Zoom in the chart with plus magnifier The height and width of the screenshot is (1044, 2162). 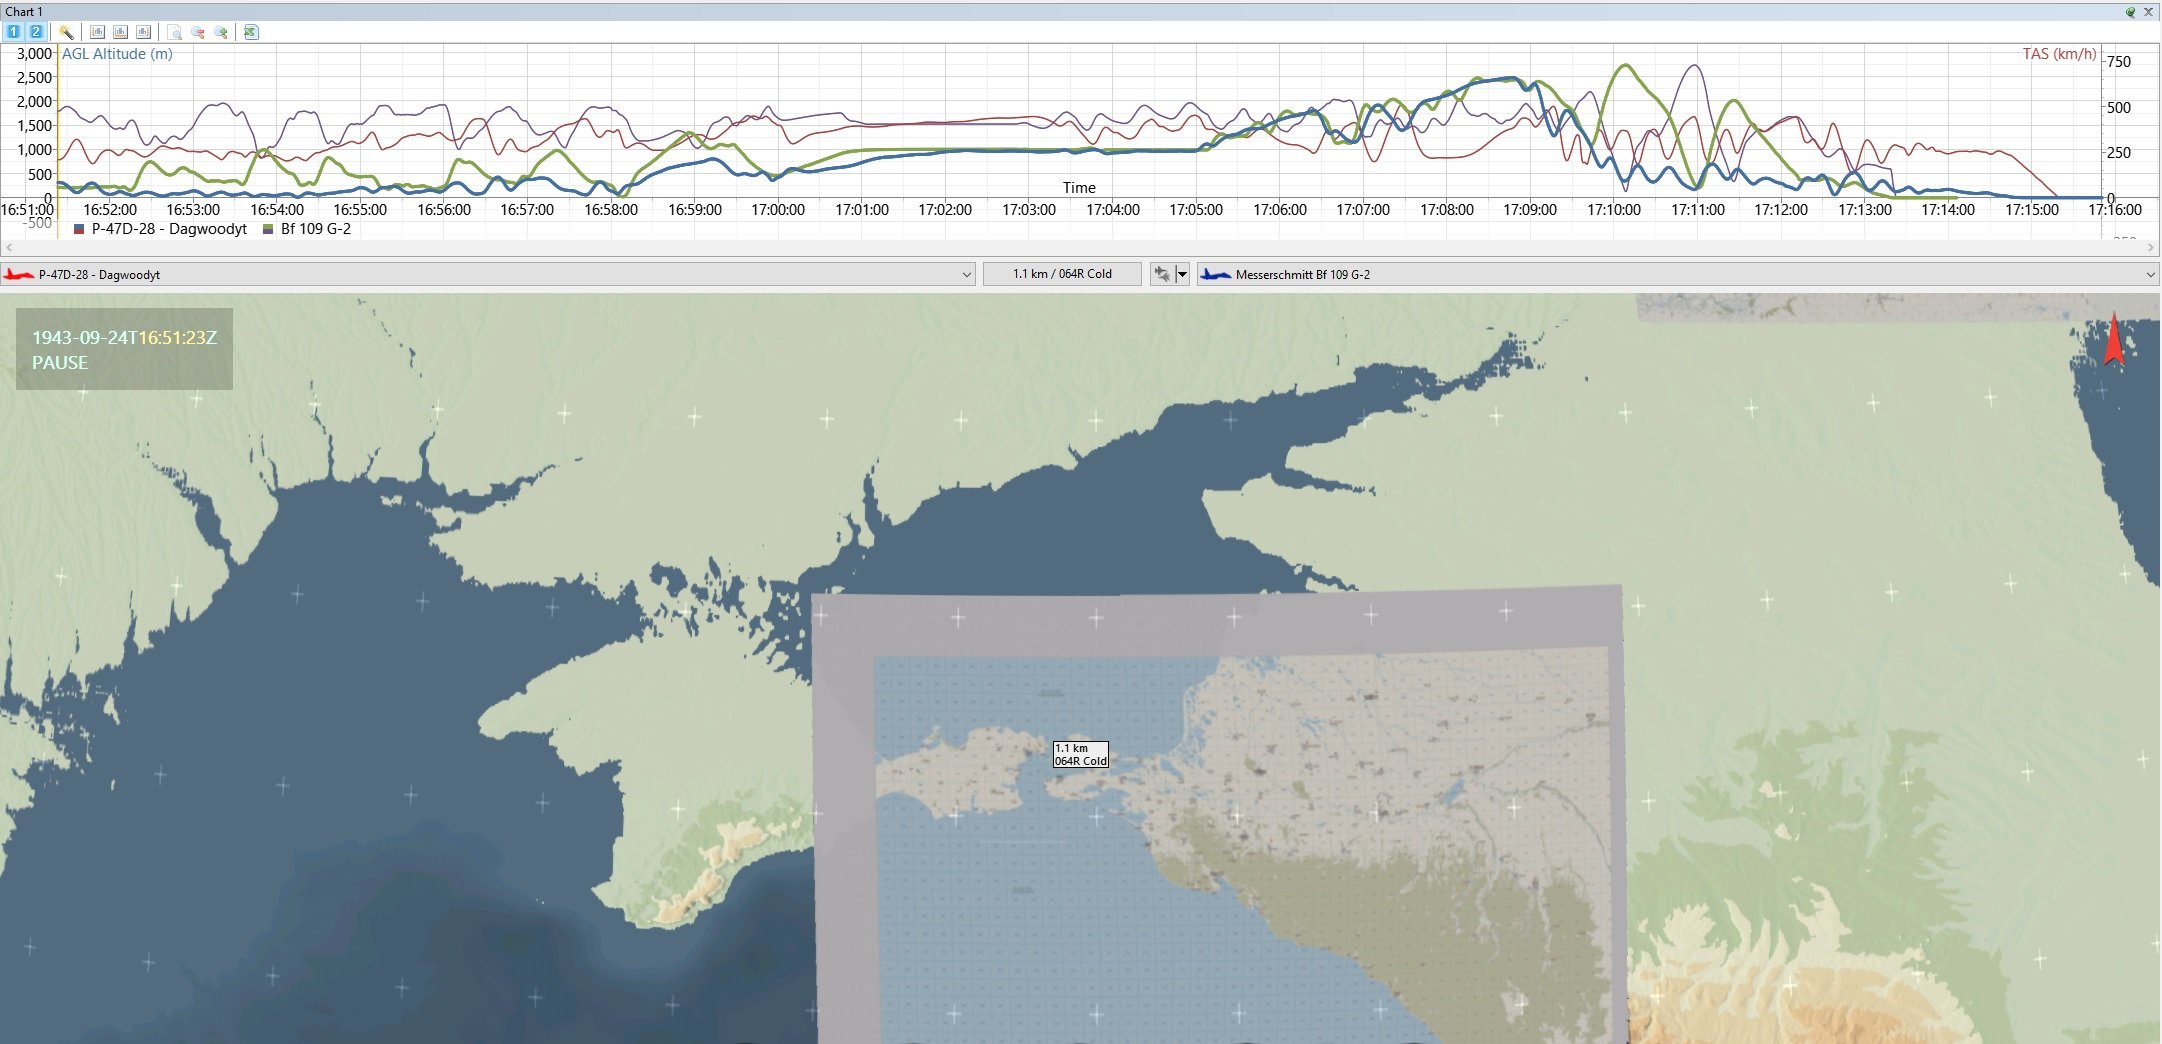221,32
